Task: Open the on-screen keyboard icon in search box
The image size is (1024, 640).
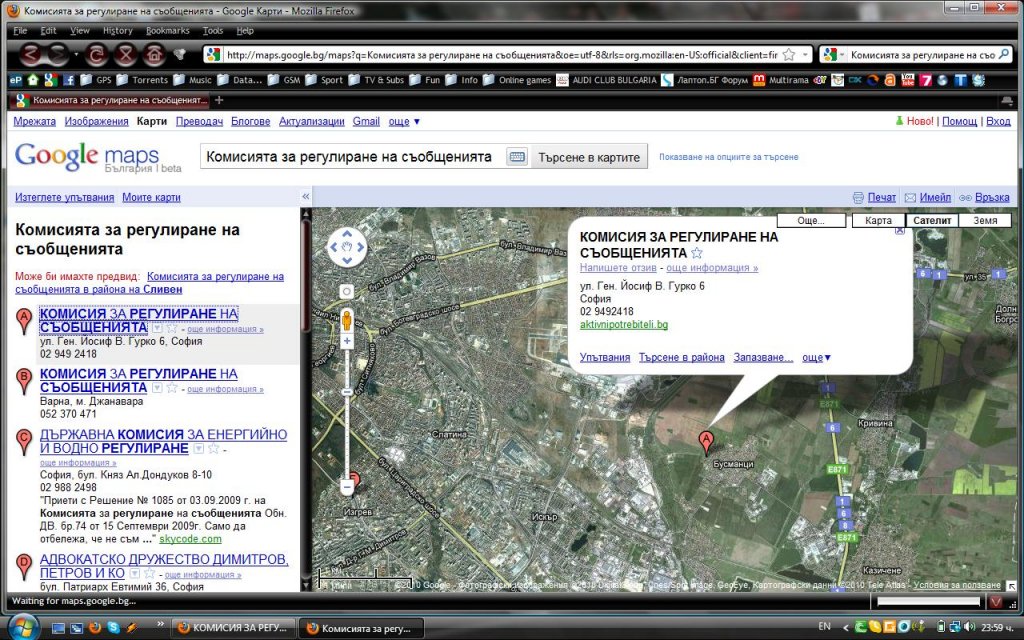Action: coord(516,157)
